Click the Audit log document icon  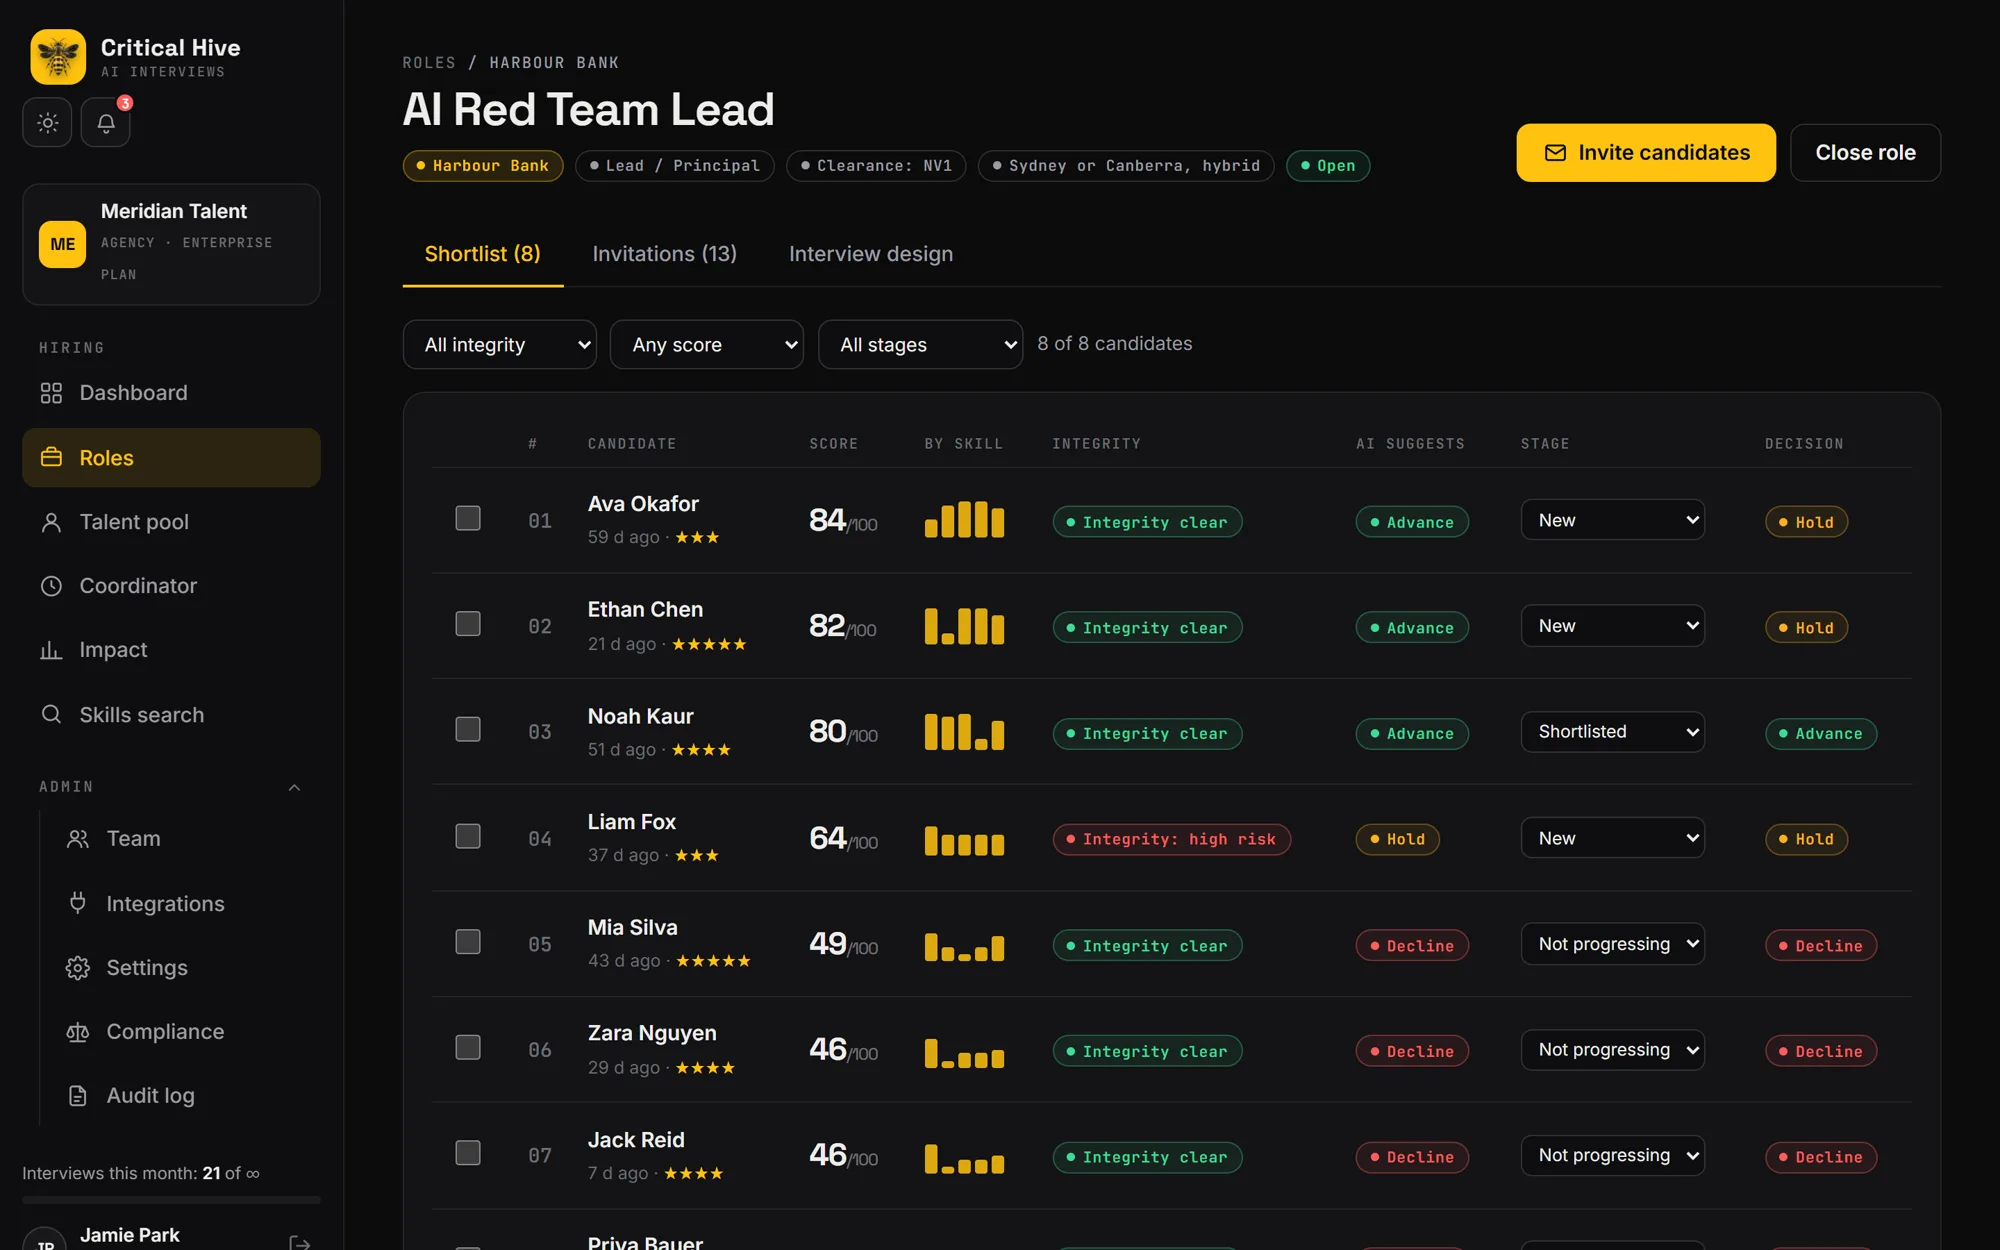pyautogui.click(x=78, y=1096)
